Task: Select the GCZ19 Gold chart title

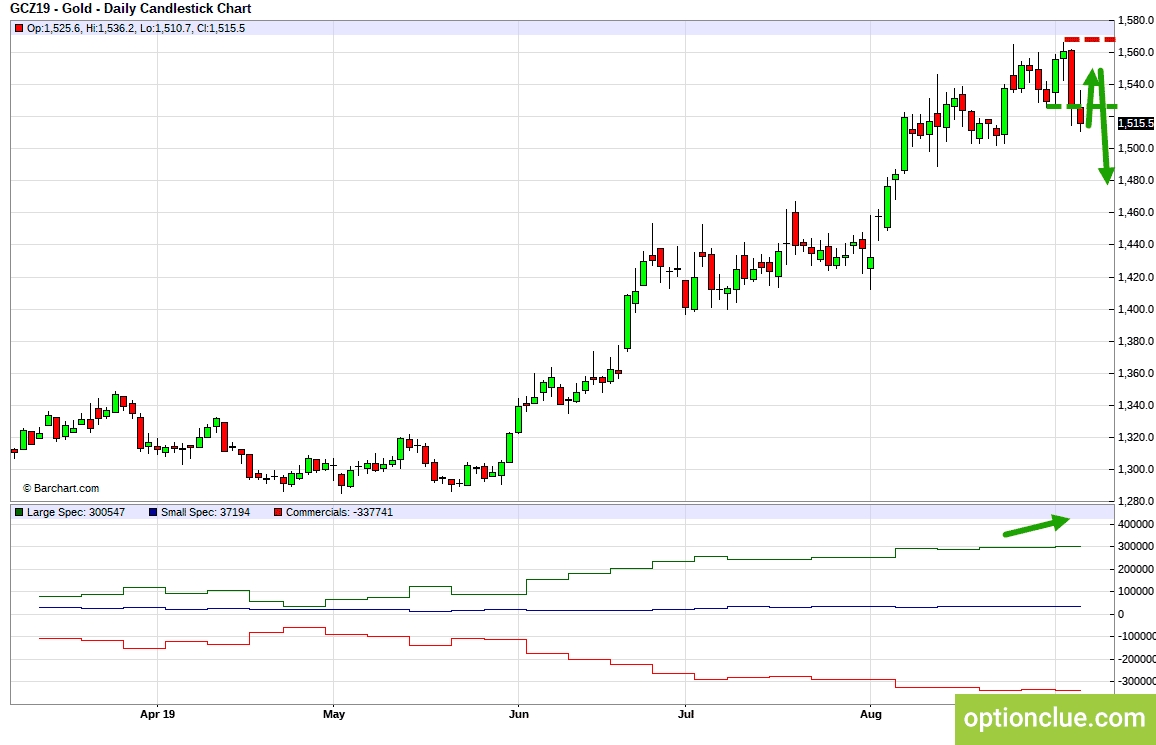Action: [x=130, y=8]
